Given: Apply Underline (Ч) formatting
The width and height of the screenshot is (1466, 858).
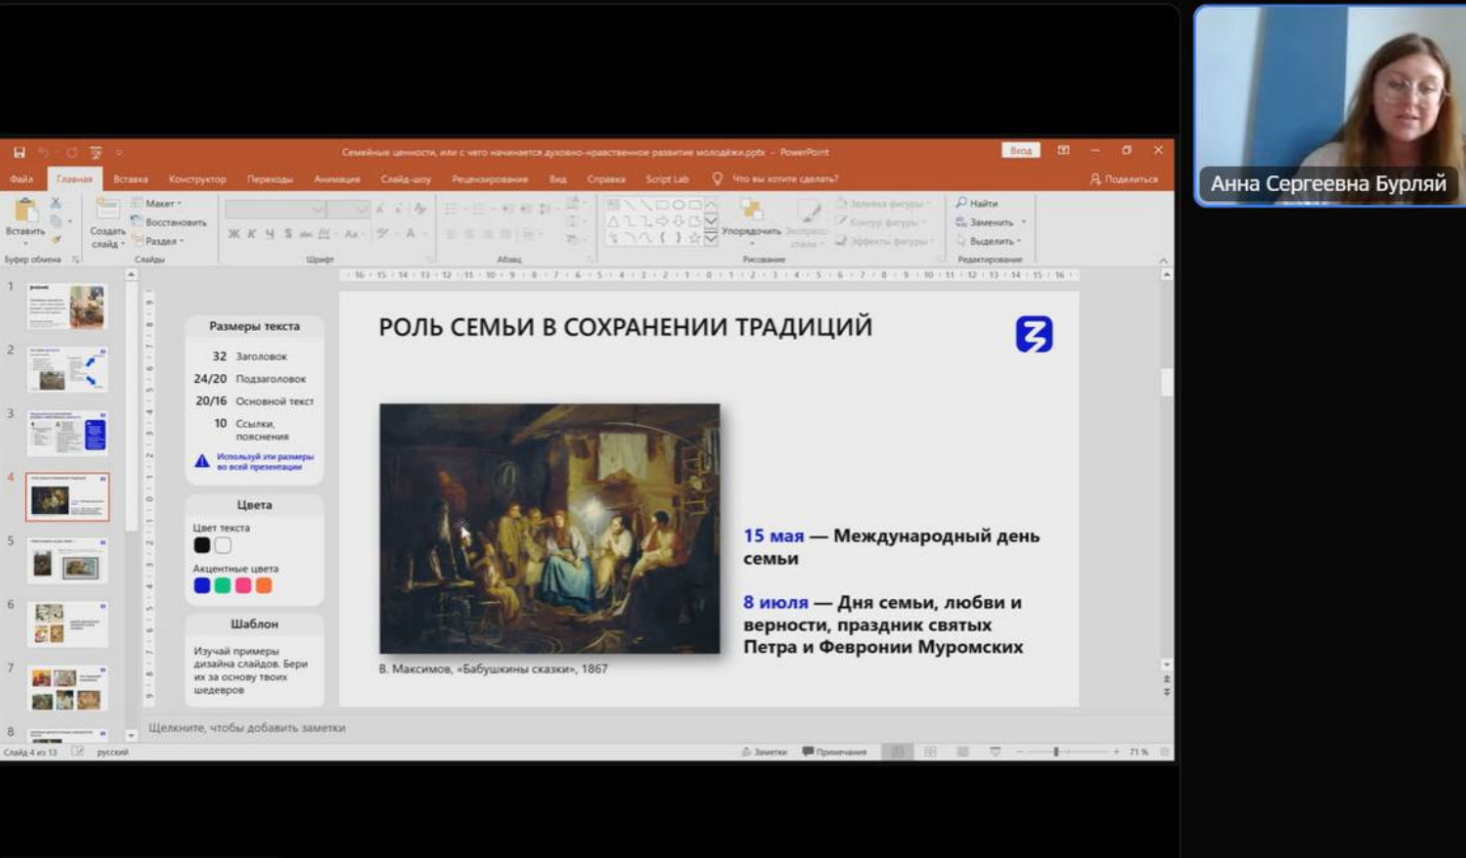Looking at the screenshot, I should point(269,234).
